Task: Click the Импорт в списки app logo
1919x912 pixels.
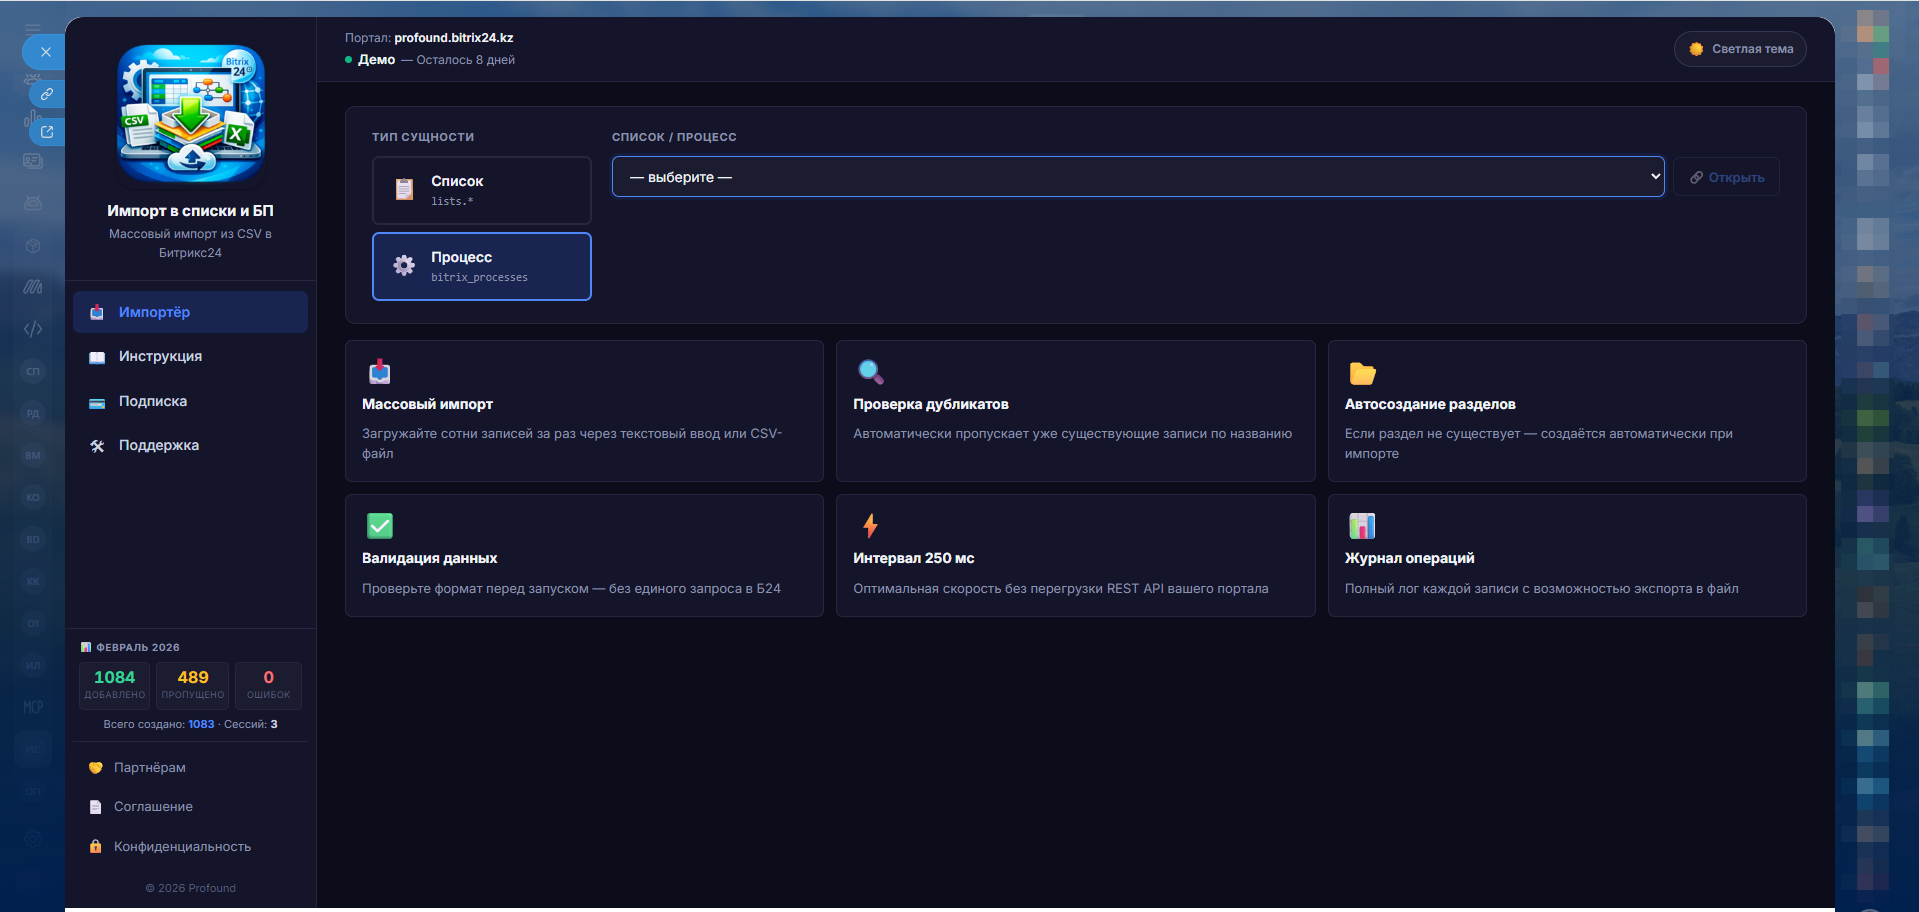Action: [191, 114]
